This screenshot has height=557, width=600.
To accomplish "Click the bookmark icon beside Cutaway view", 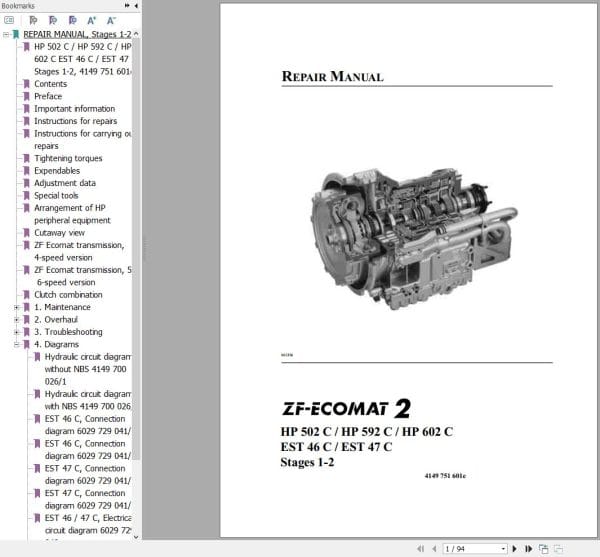I will tap(26, 233).
